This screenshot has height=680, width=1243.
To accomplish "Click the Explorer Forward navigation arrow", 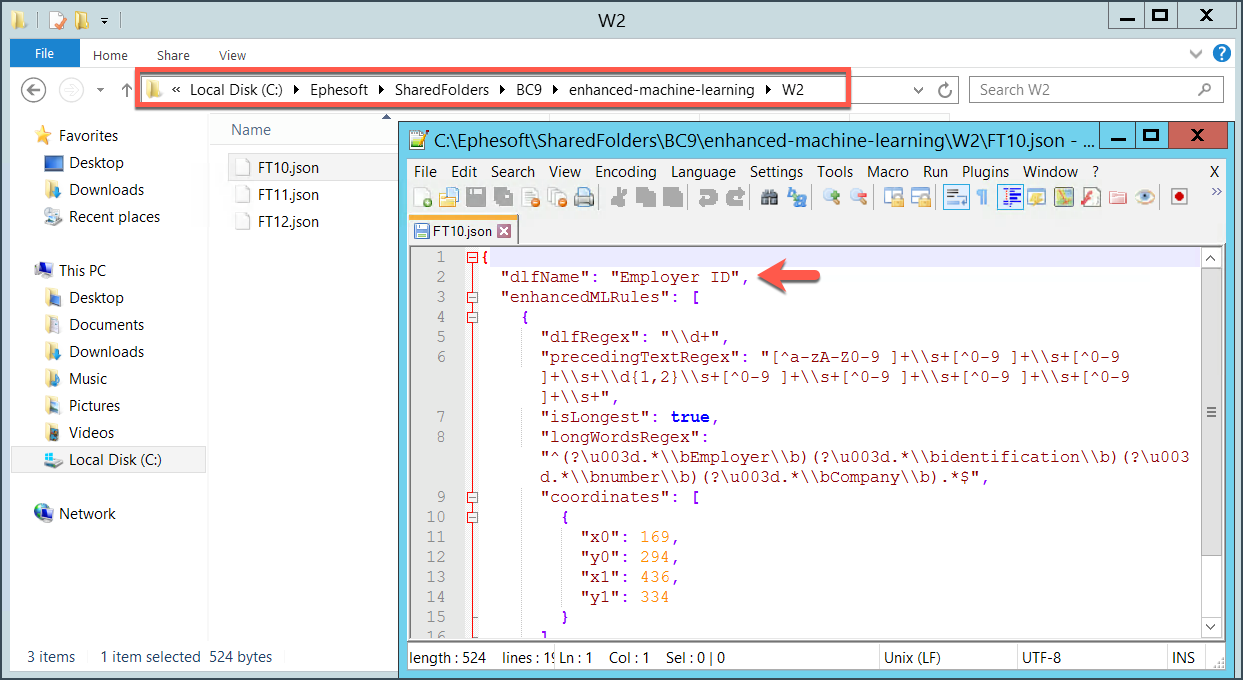I will click(x=70, y=90).
